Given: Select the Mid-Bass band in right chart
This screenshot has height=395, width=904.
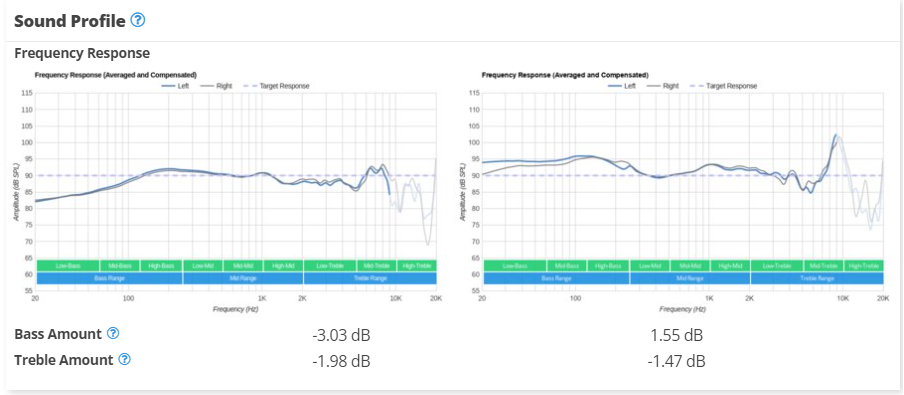Looking at the screenshot, I should pyautogui.click(x=567, y=266).
